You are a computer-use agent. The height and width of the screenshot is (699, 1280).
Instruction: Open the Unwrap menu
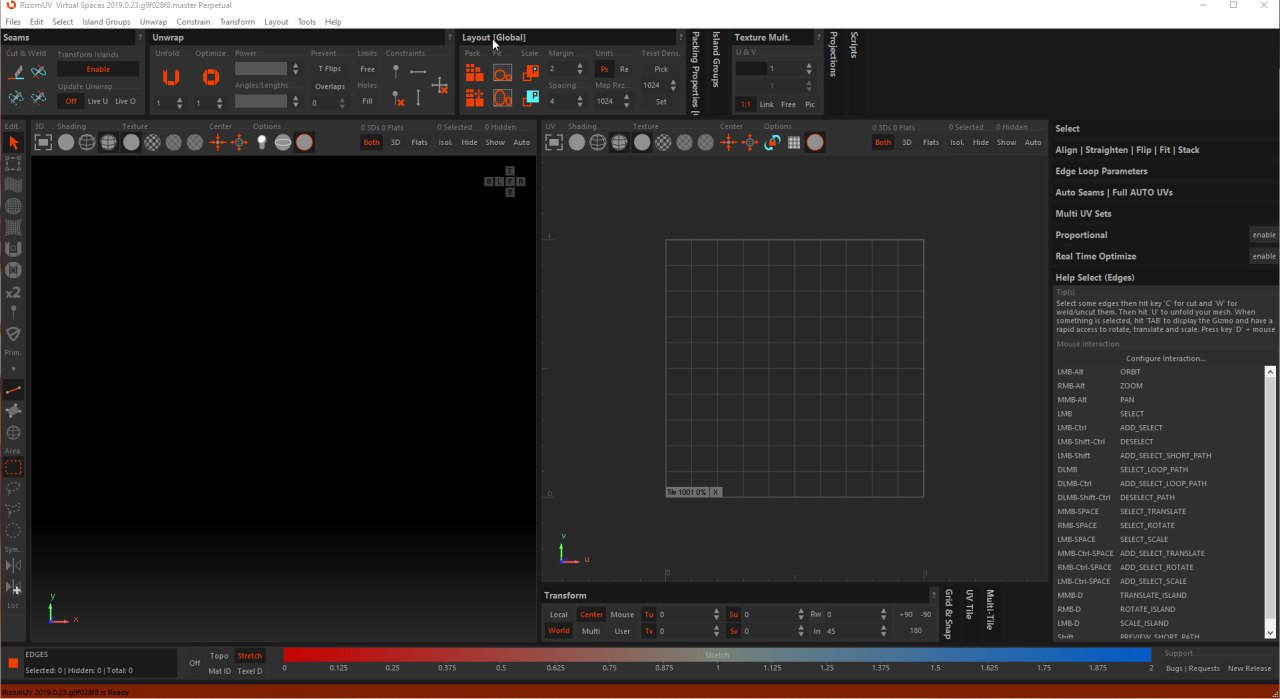tap(153, 21)
